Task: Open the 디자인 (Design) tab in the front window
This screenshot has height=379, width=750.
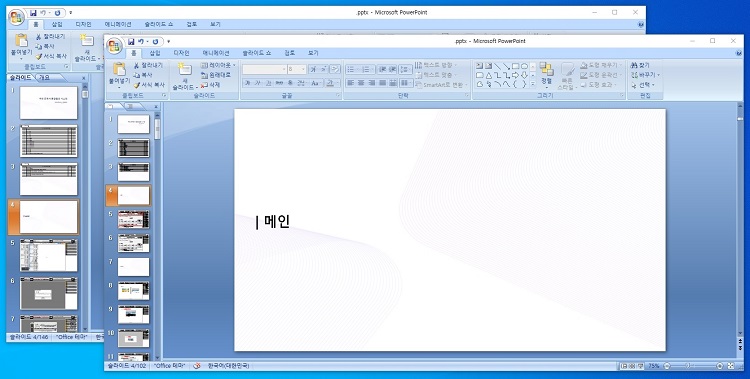Action: pos(181,53)
